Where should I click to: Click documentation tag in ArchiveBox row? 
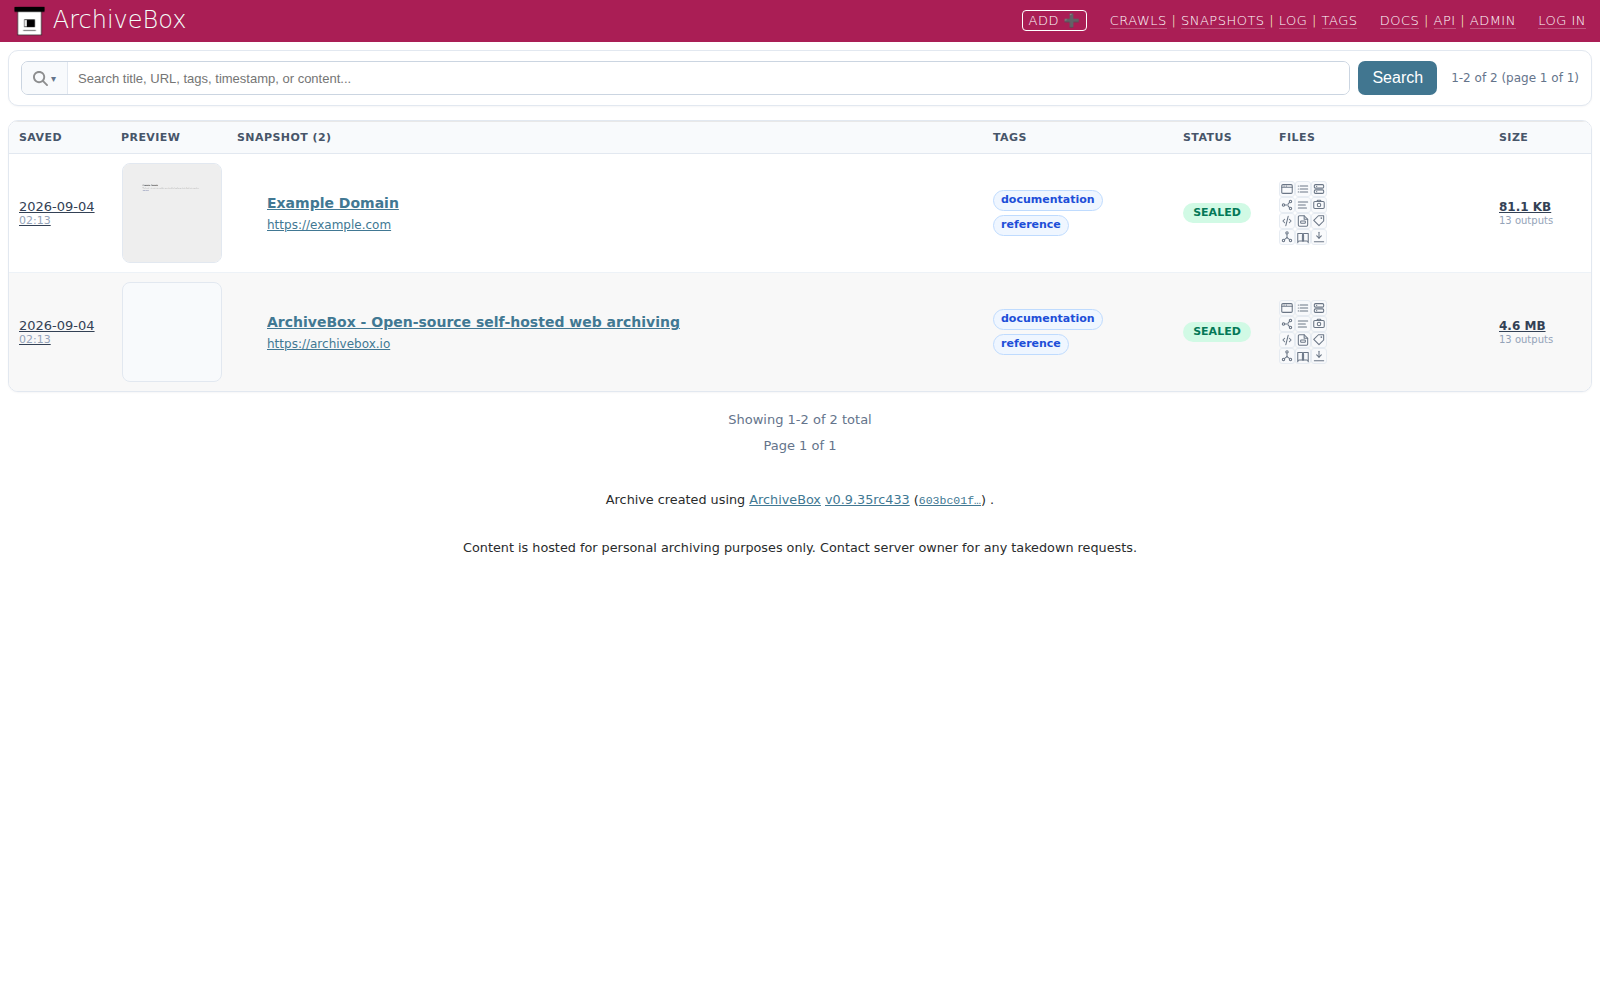pyautogui.click(x=1048, y=319)
